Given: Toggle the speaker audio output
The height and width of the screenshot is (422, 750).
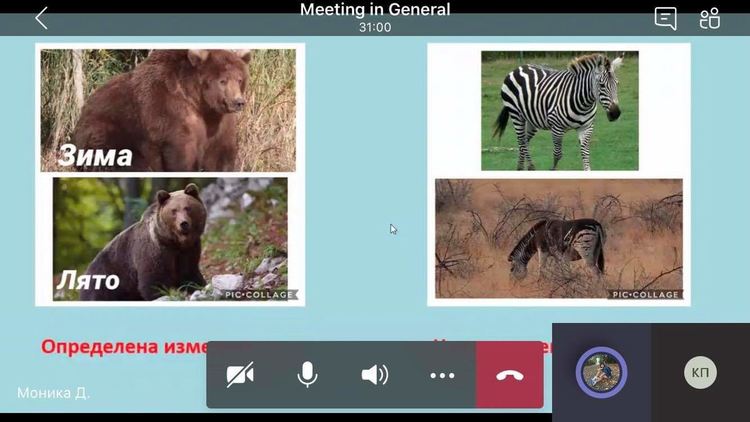Looking at the screenshot, I should coord(374,375).
